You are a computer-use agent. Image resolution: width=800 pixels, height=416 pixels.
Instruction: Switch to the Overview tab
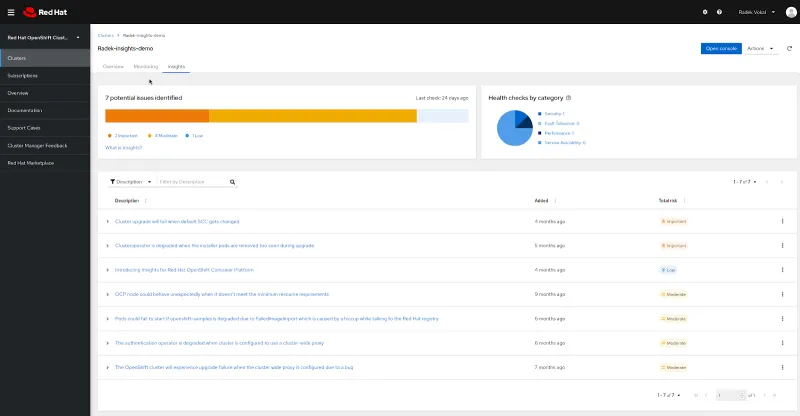click(x=113, y=66)
